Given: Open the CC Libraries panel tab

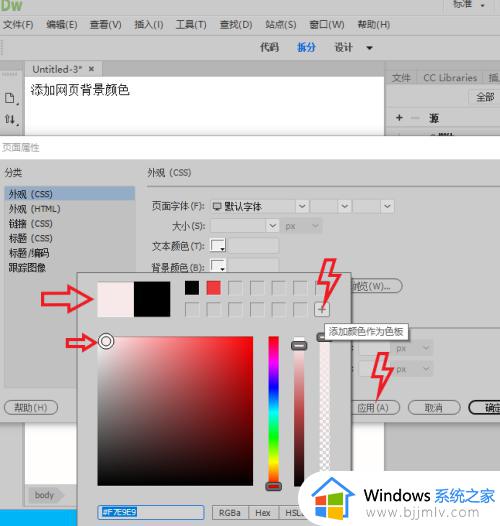Looking at the screenshot, I should (x=450, y=78).
